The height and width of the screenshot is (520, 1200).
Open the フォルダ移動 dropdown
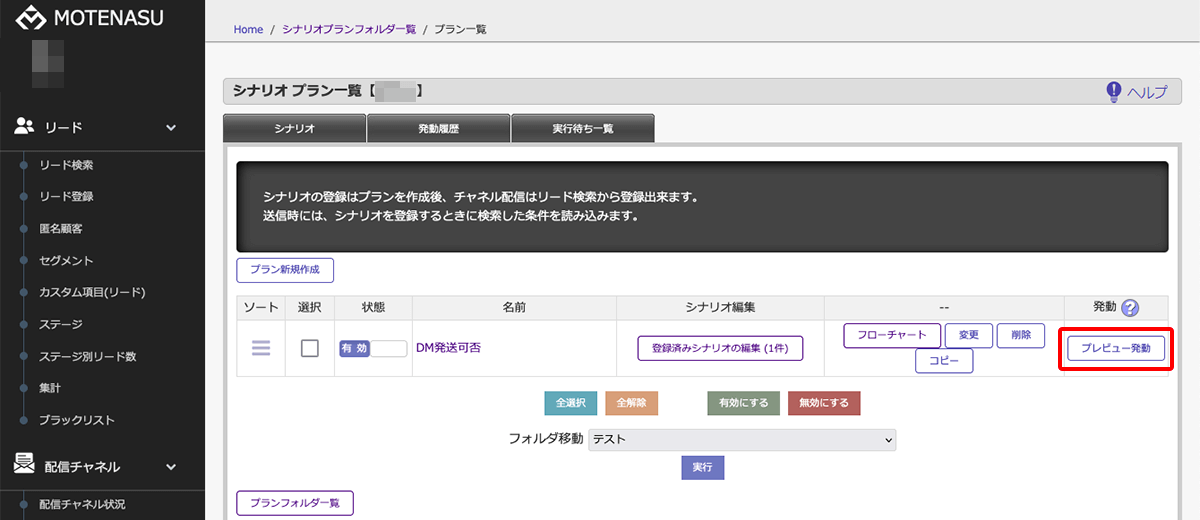[742, 439]
